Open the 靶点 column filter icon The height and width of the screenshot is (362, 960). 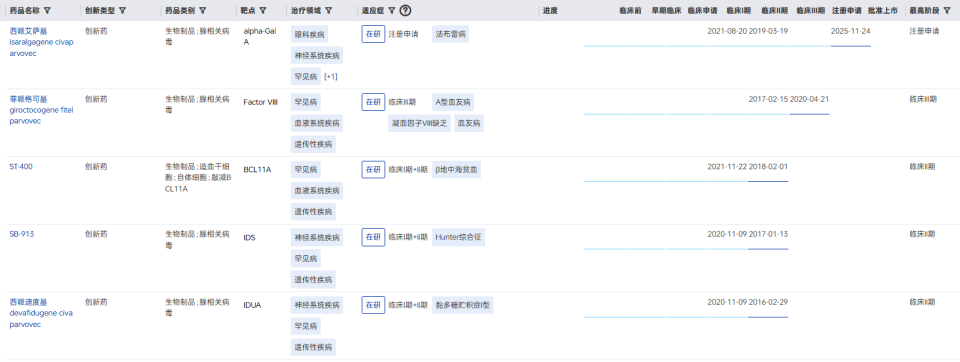click(263, 10)
